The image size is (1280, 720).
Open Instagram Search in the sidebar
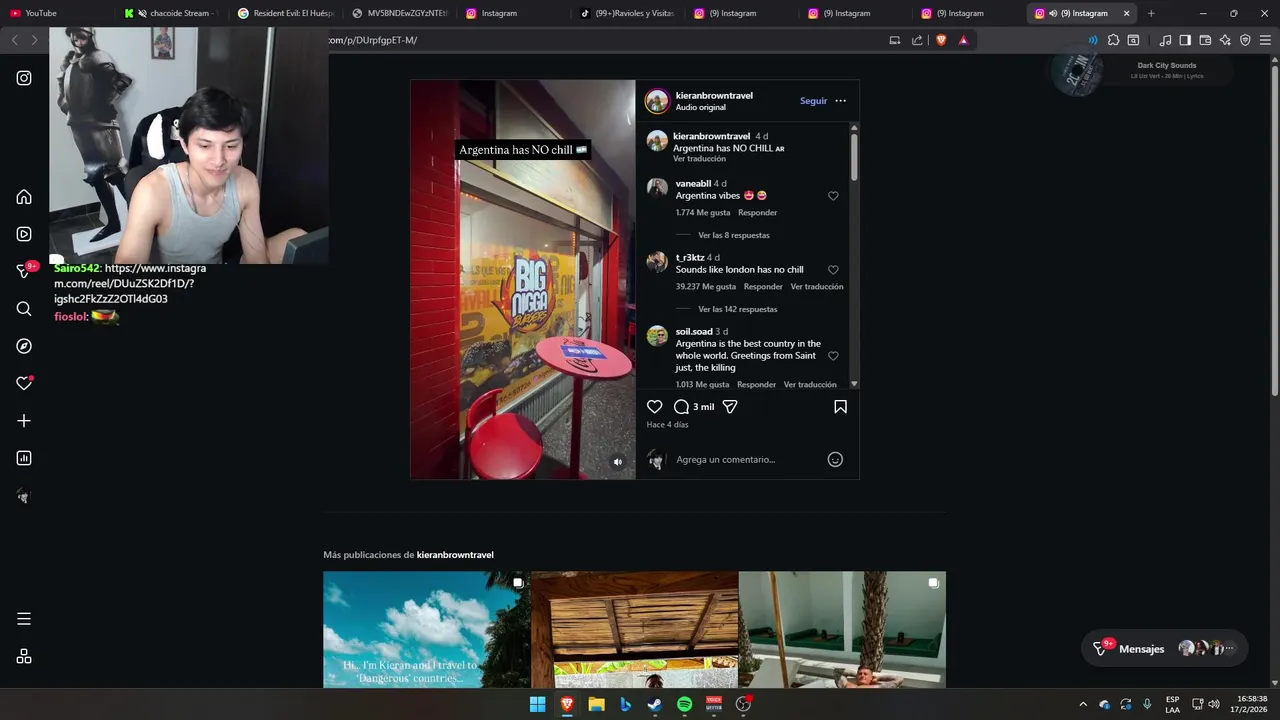[x=24, y=309]
